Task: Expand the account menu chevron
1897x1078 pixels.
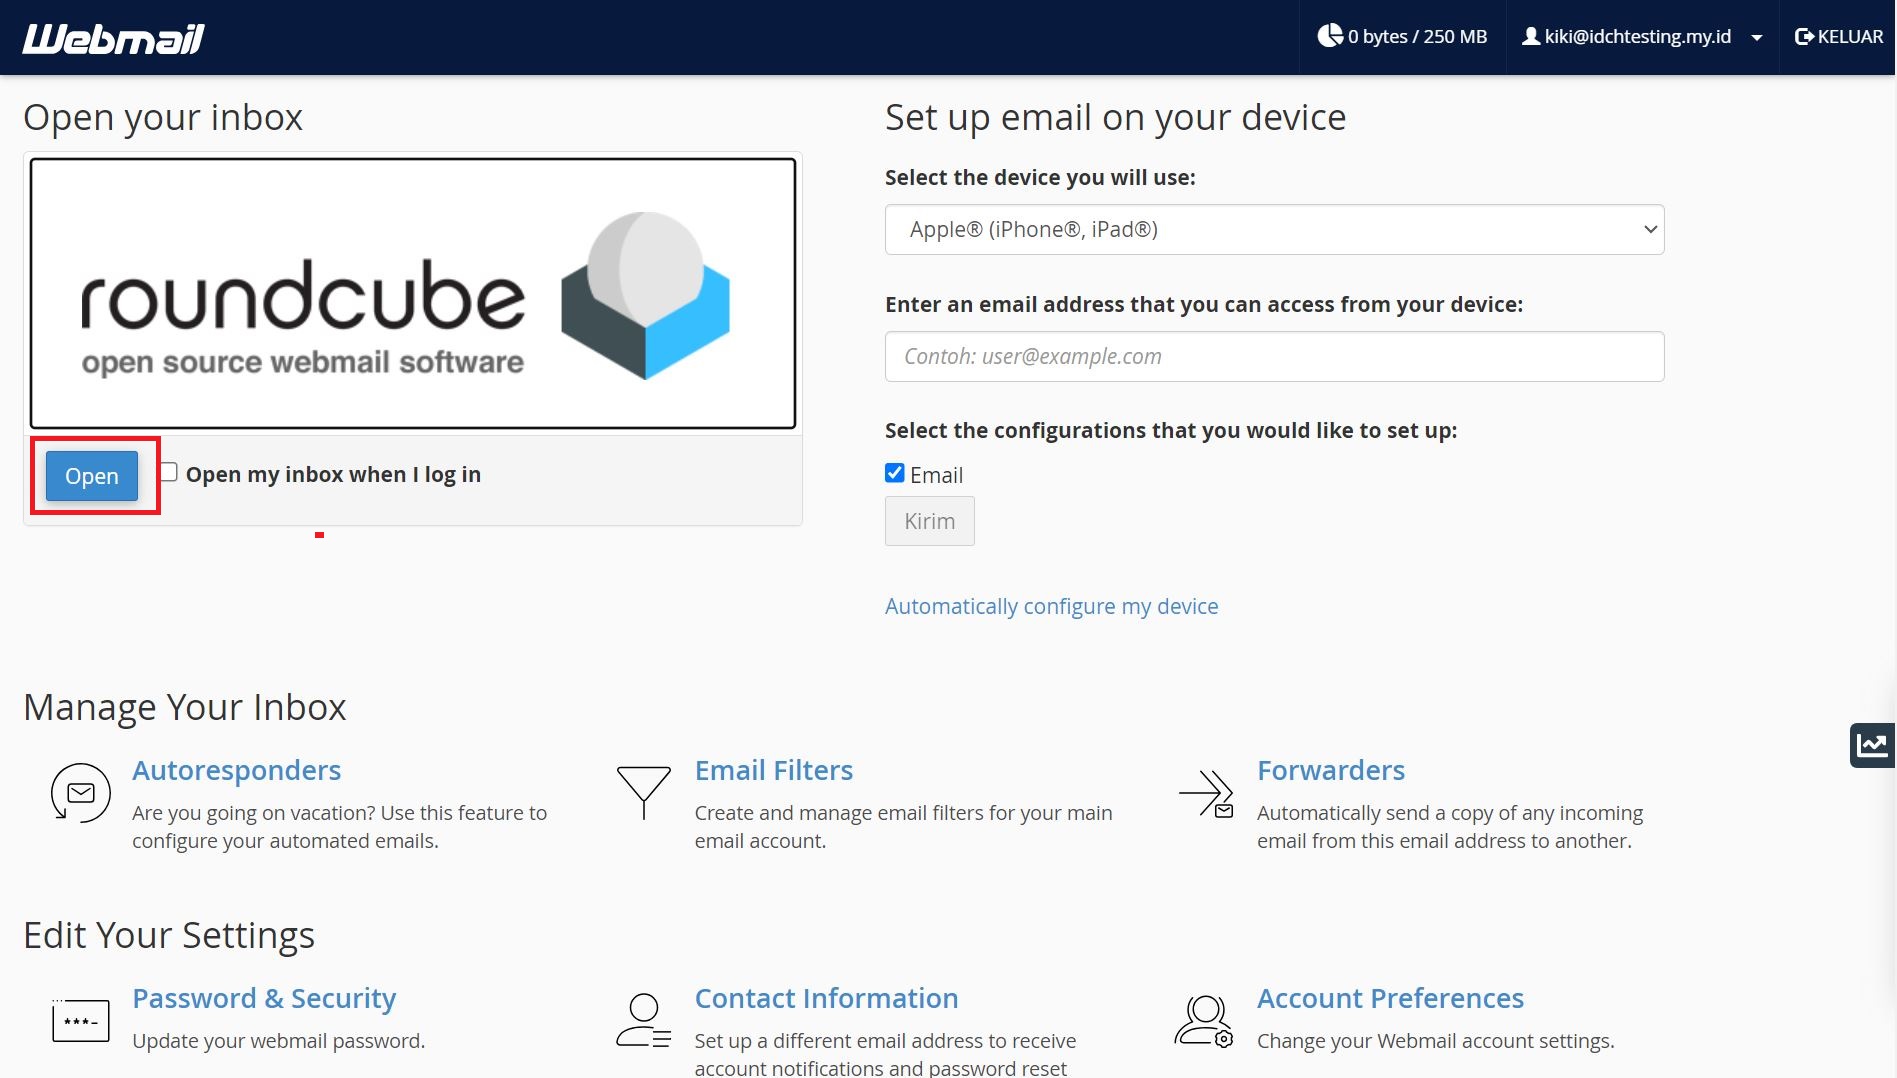Action: pyautogui.click(x=1757, y=36)
